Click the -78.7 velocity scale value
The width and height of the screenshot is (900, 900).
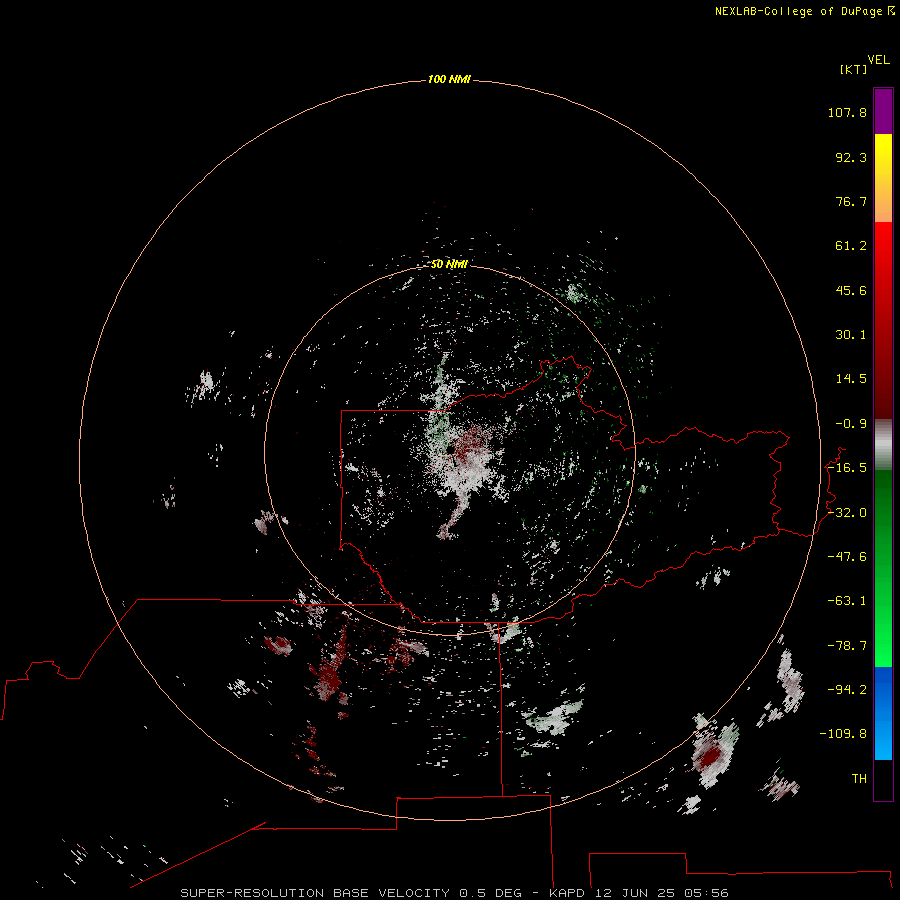847,646
